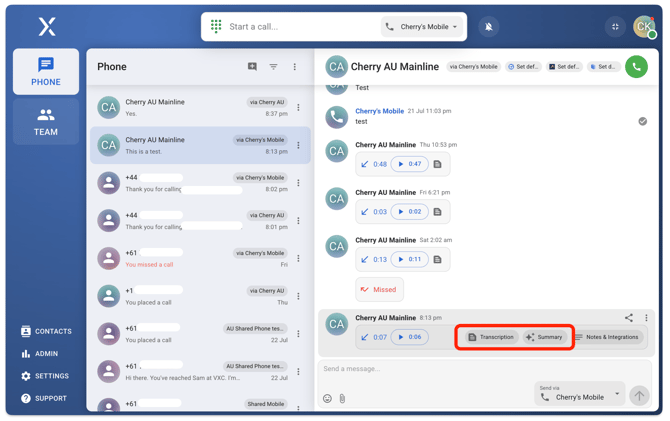
Task: Click the Summary button
Action: 545,337
